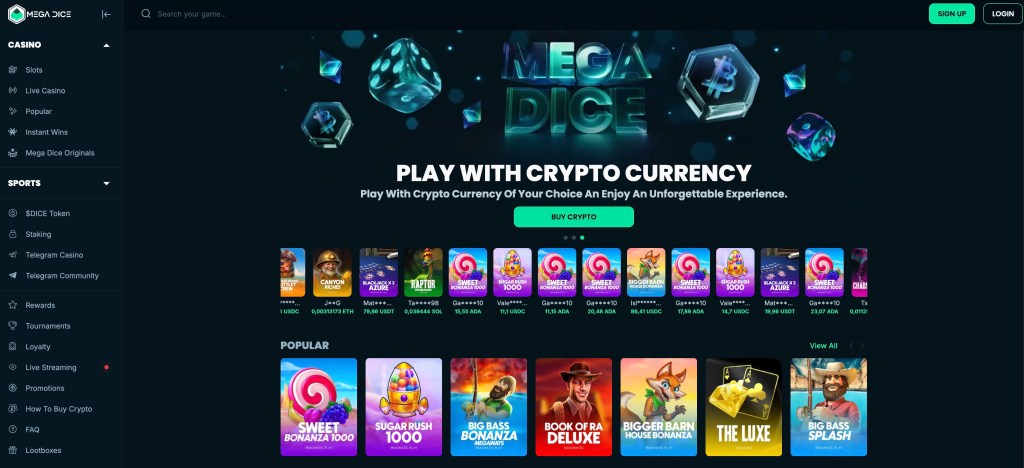Viewport: 1024px width, 468px height.
Task: Click the Mega Dice logo icon
Action: click(x=16, y=14)
